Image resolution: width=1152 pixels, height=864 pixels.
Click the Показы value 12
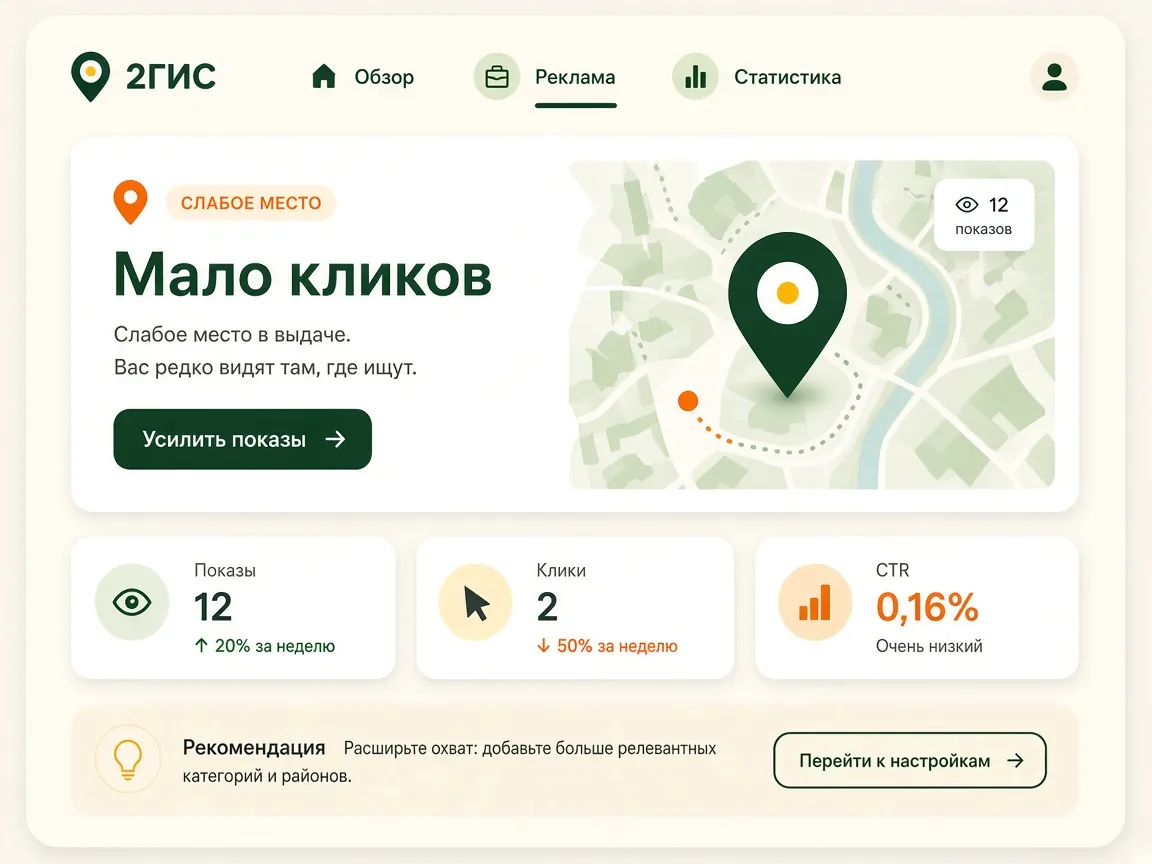click(x=213, y=607)
